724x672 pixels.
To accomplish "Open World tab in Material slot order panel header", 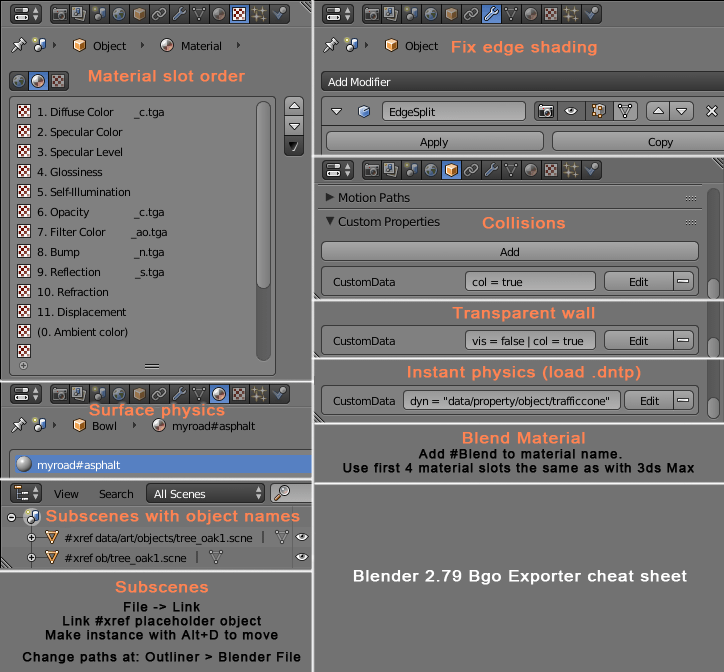I will (119, 14).
